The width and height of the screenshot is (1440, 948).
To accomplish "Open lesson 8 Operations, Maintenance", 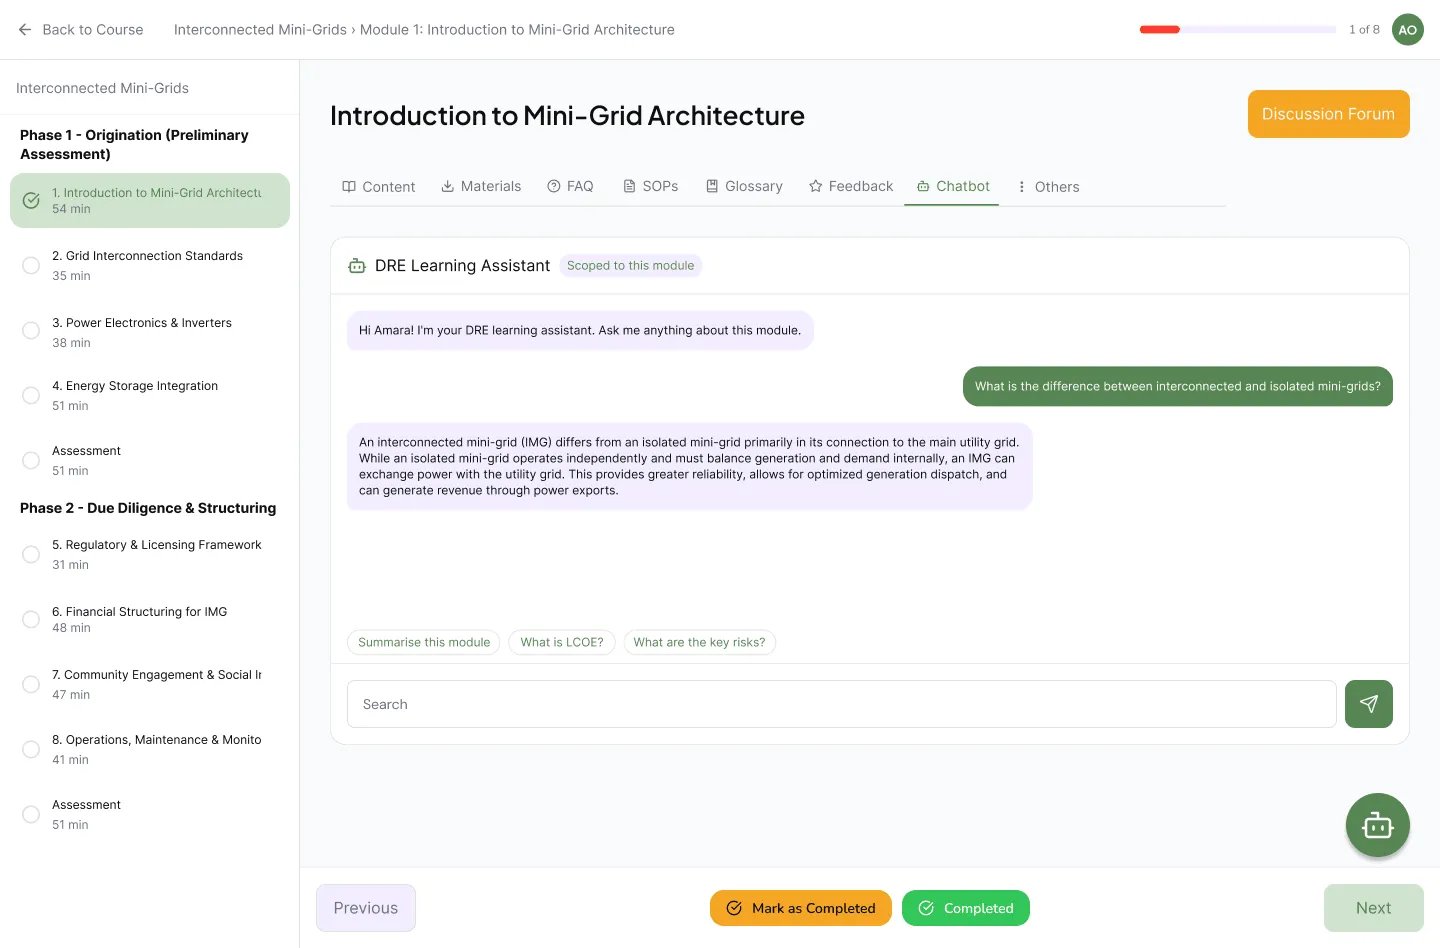I will click(150, 749).
